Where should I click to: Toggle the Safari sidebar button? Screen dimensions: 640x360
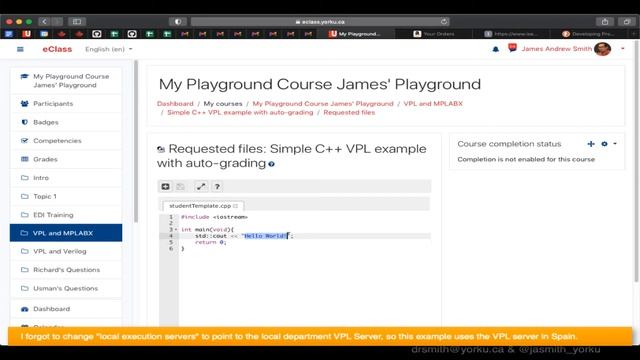(x=77, y=21)
